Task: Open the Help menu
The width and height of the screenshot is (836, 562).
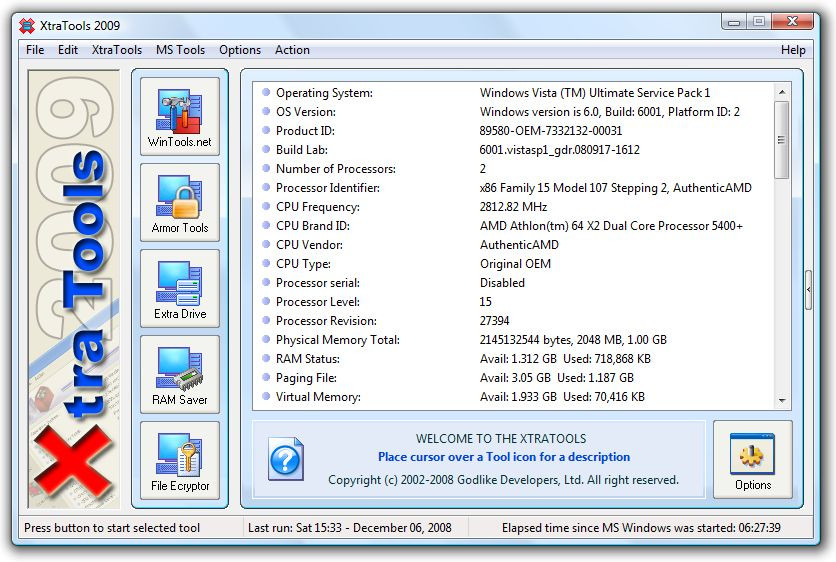Action: pyautogui.click(x=793, y=50)
